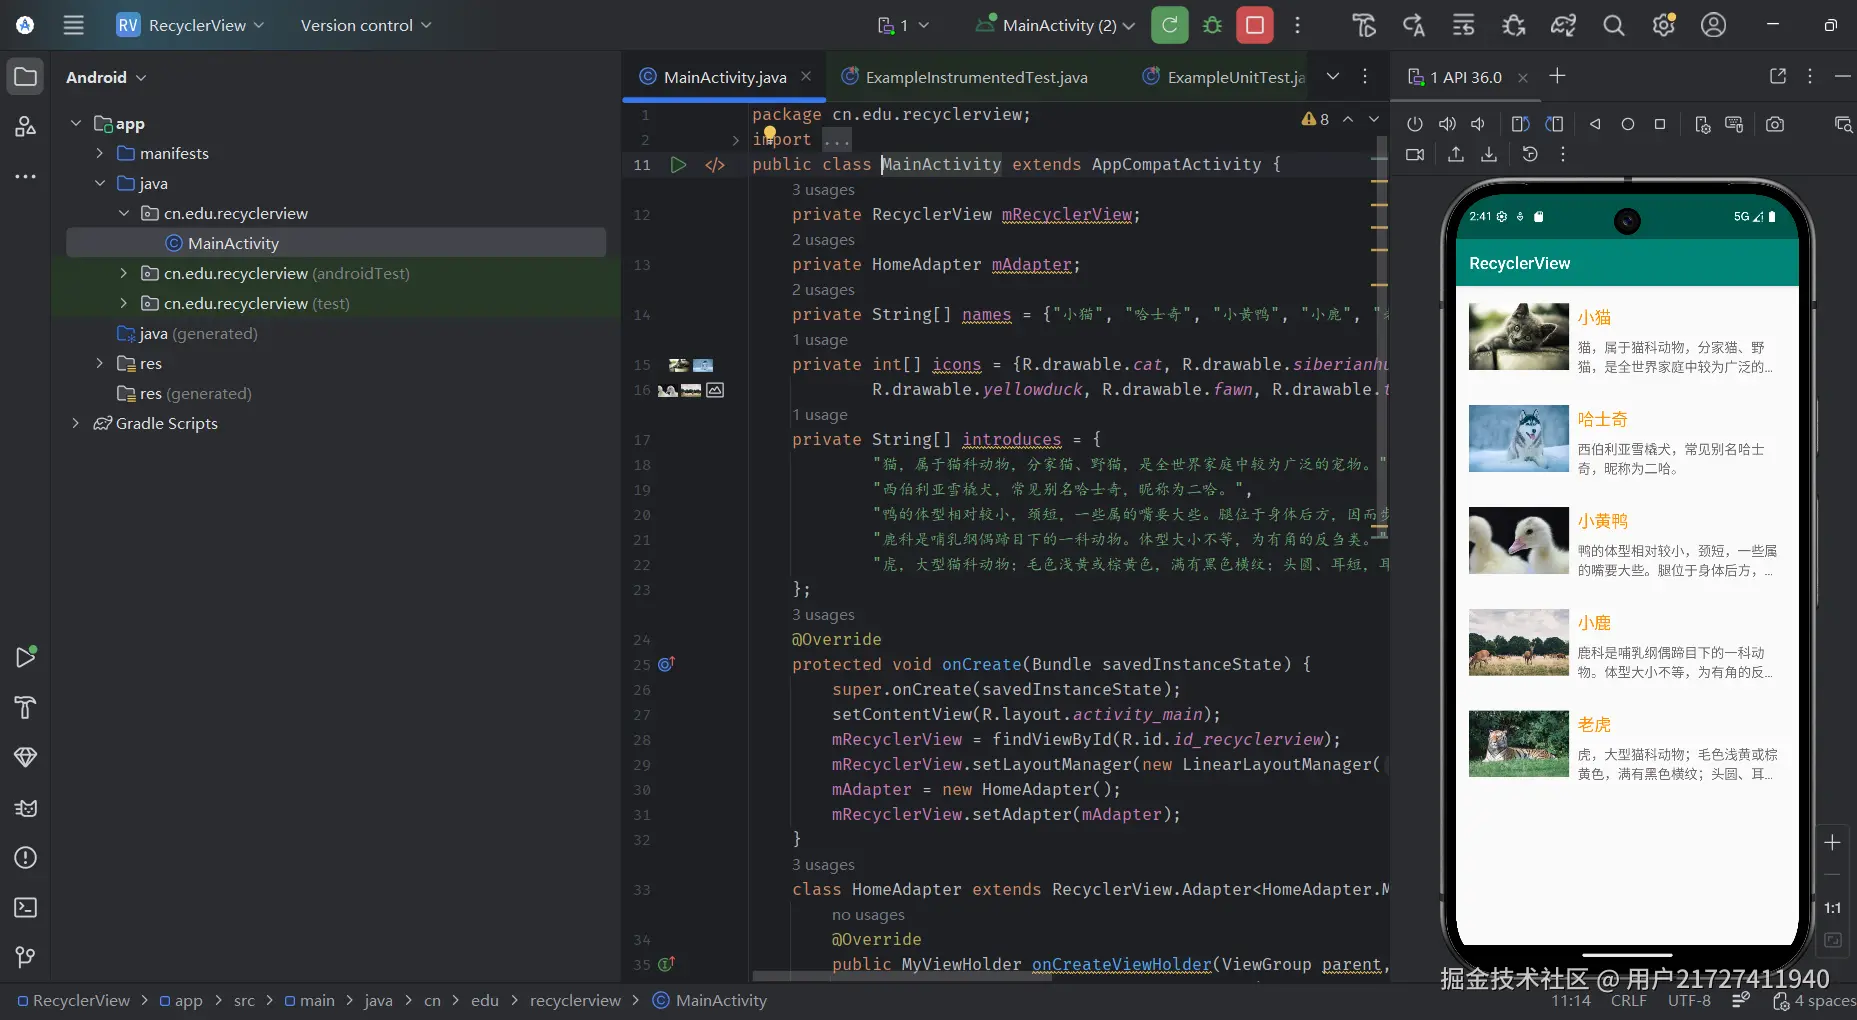Open the Android project view dropdown
1857x1020 pixels.
[x=106, y=77]
